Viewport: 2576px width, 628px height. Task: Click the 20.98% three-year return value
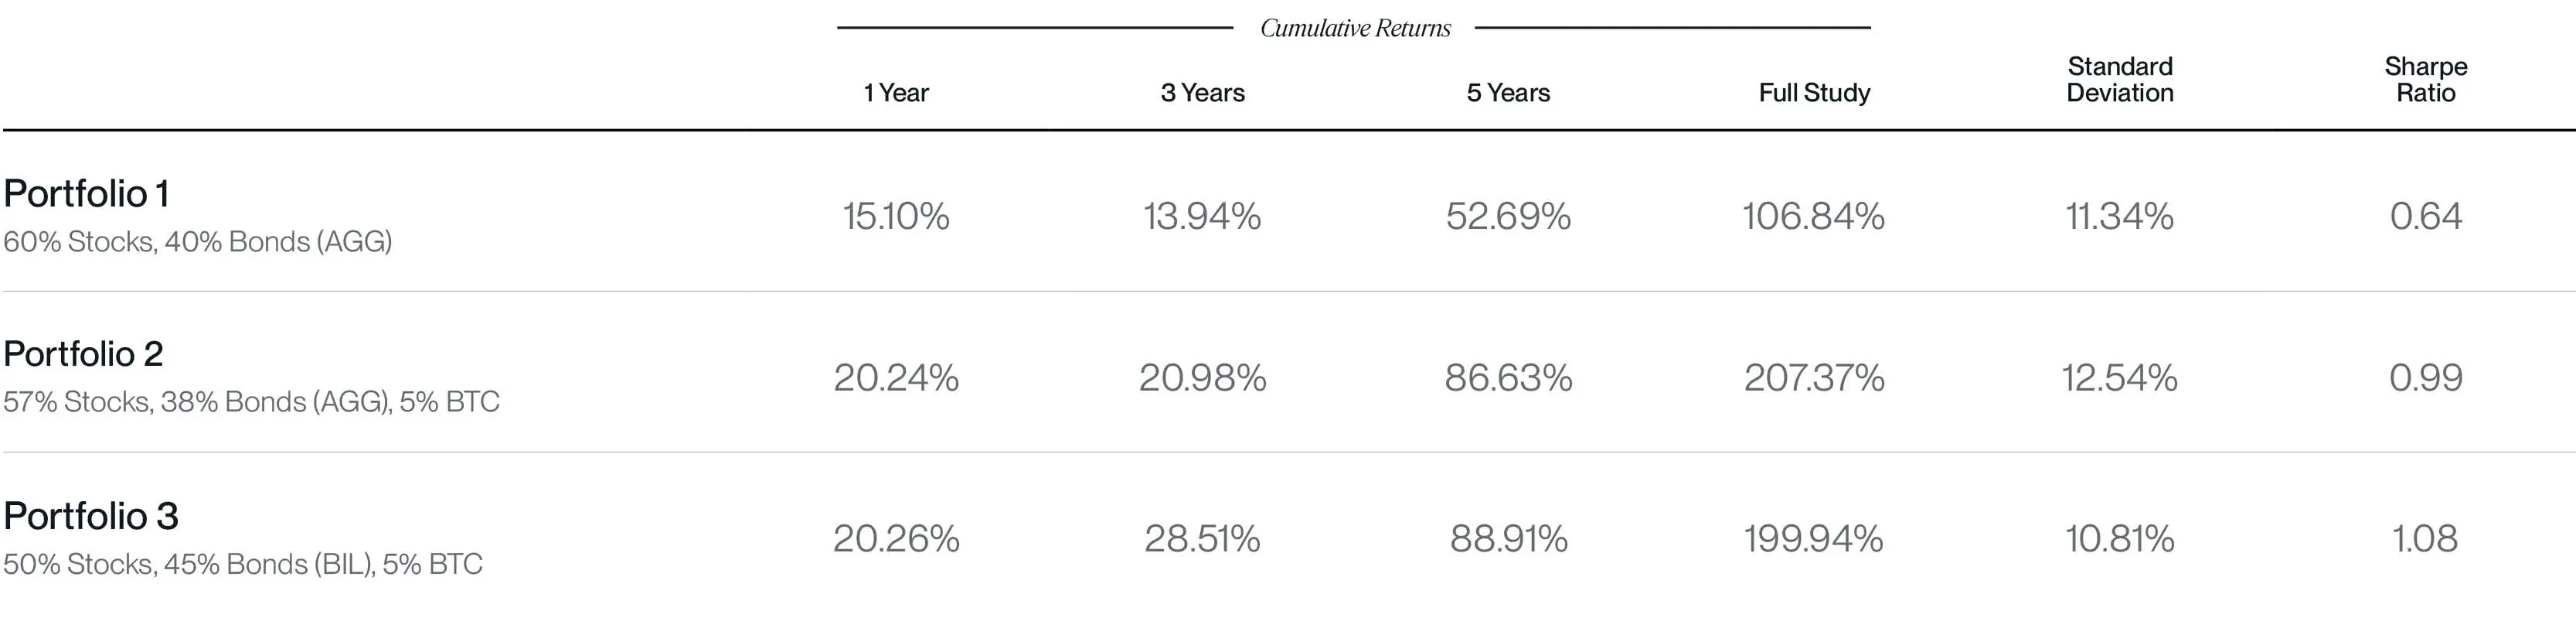(1202, 377)
